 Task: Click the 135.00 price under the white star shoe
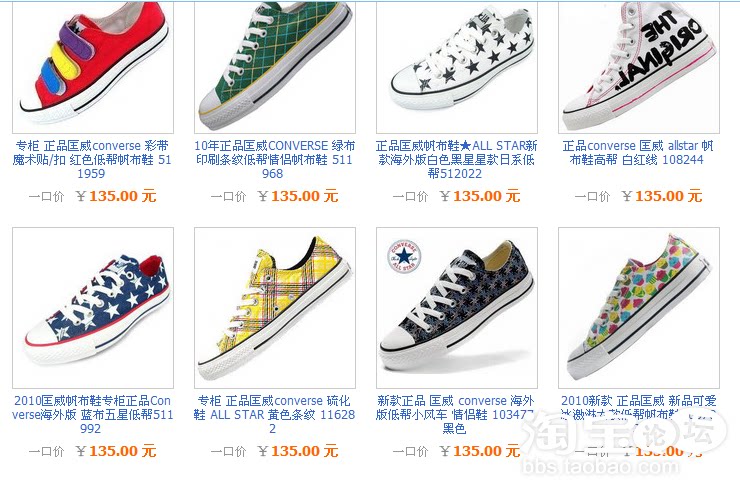tap(486, 196)
